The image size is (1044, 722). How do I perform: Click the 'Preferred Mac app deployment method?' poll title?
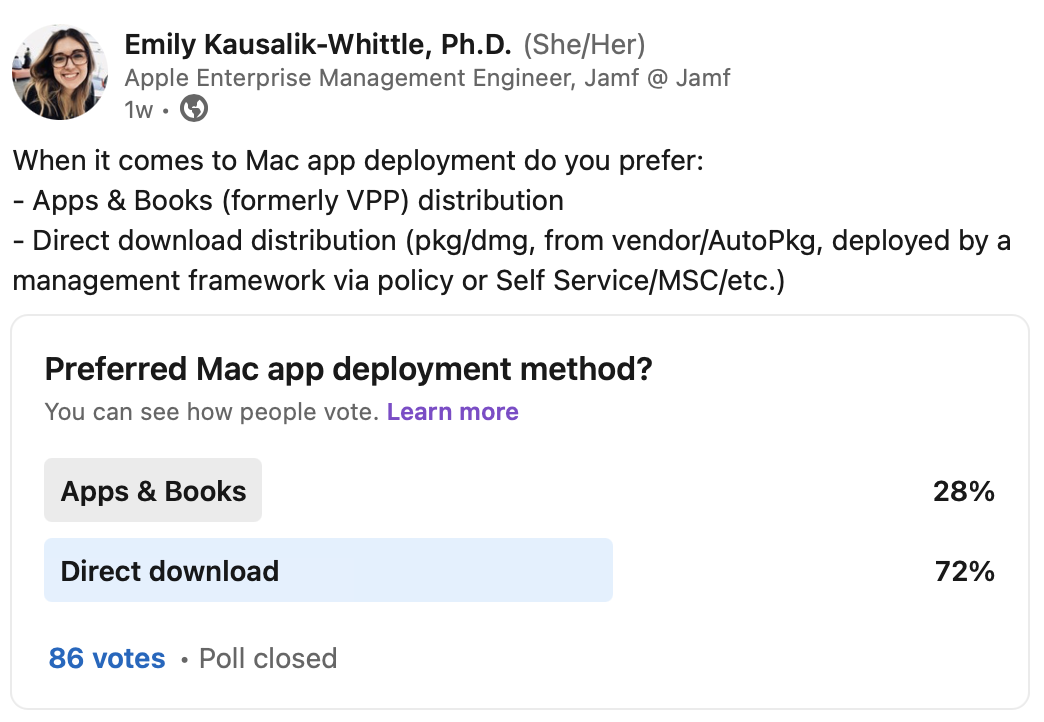tap(349, 369)
